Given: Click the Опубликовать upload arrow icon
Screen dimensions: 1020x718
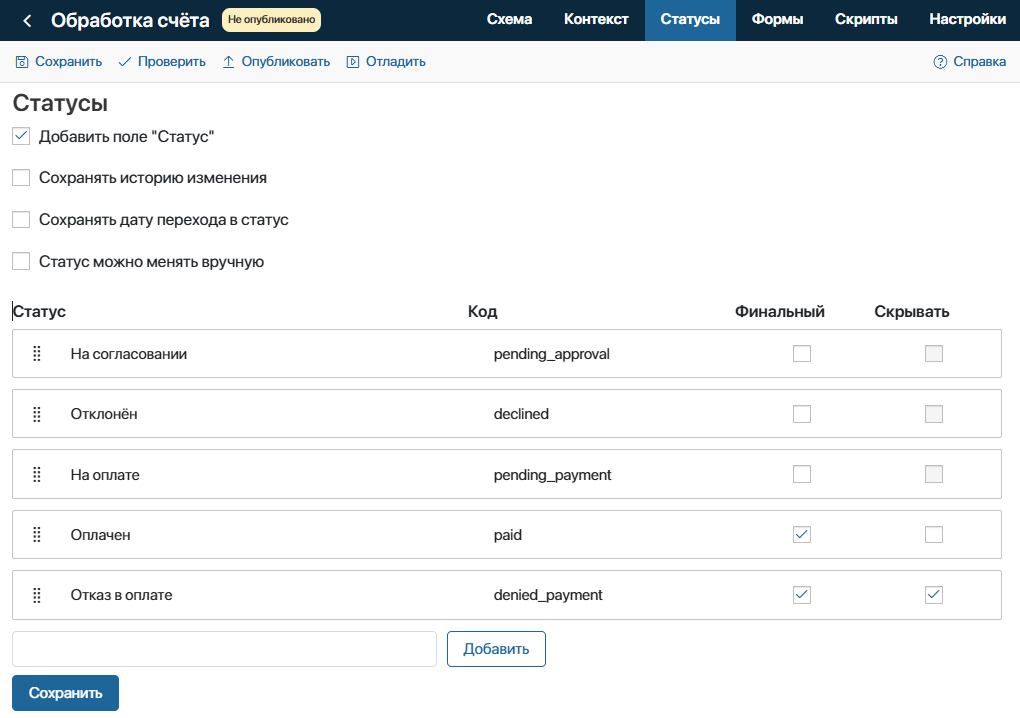Looking at the screenshot, I should 228,62.
